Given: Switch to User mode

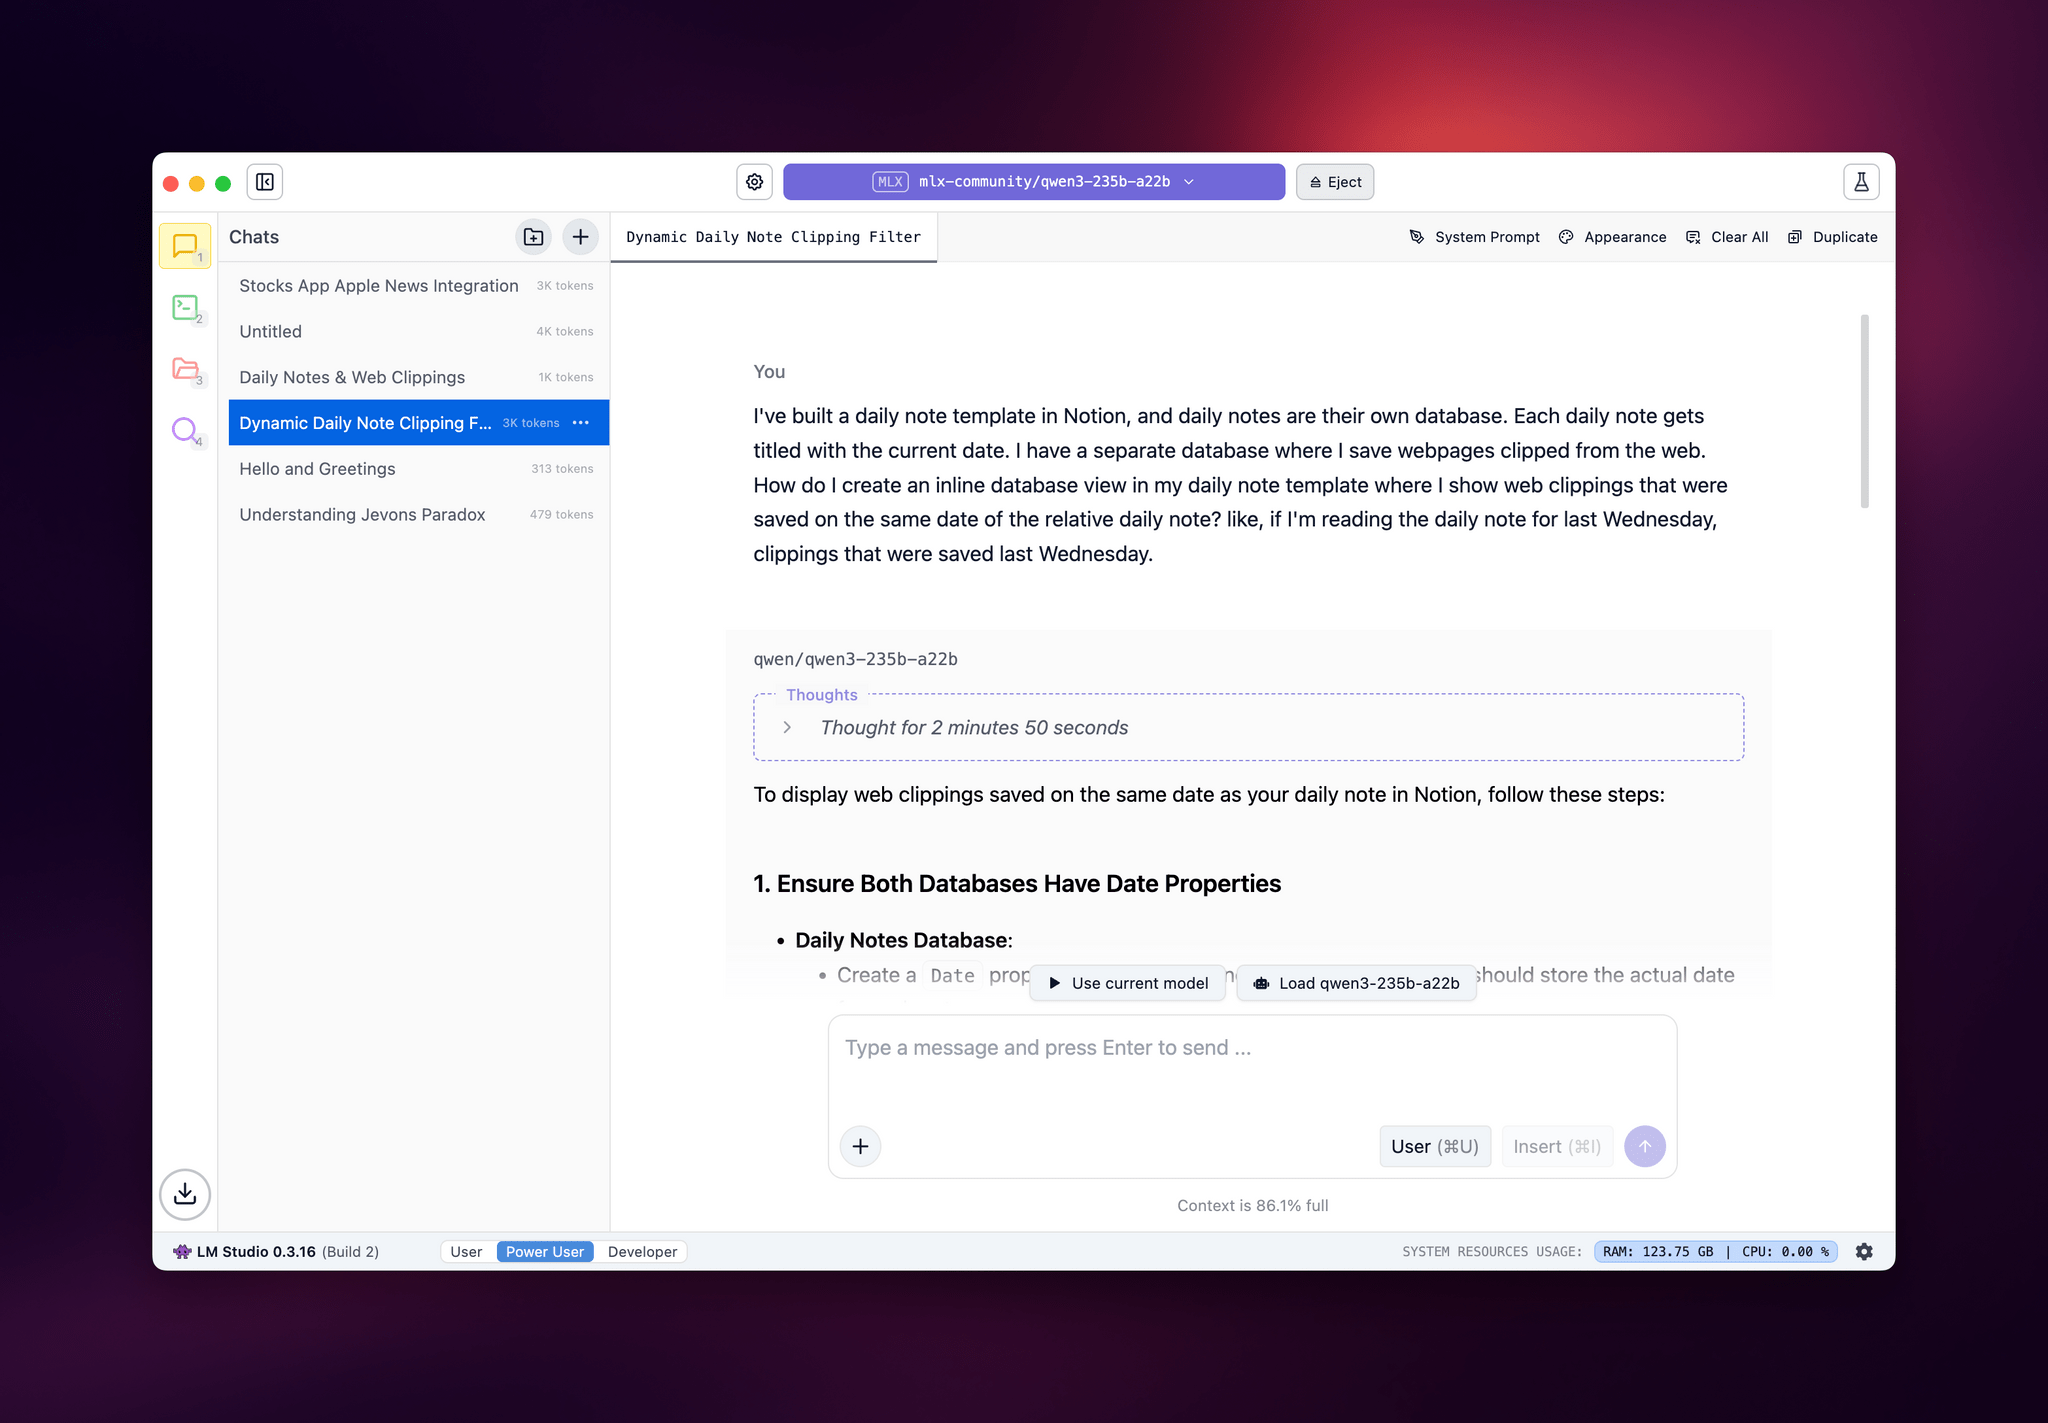Looking at the screenshot, I should tap(466, 1252).
